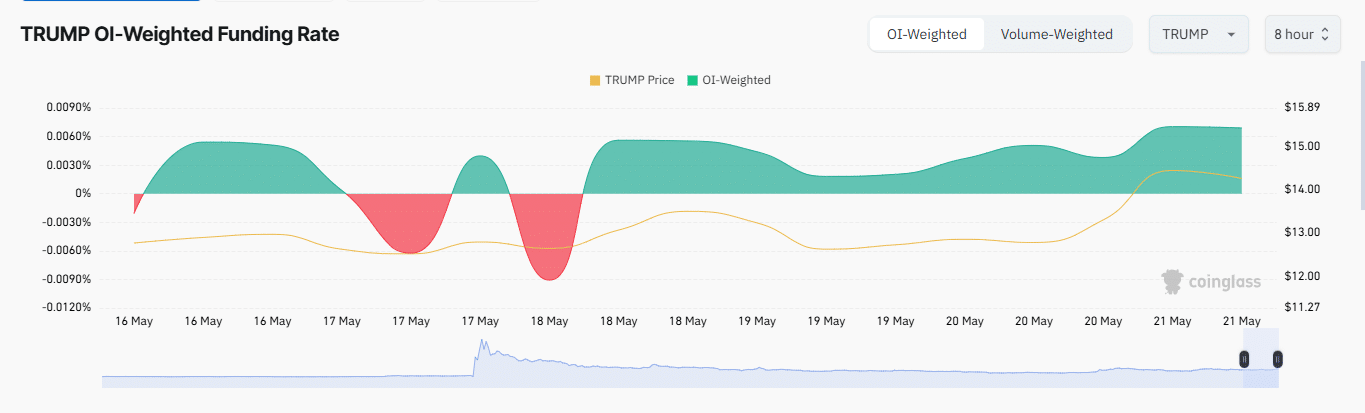Click the left range slider handle
1365x413 pixels.
pyautogui.click(x=1245, y=358)
